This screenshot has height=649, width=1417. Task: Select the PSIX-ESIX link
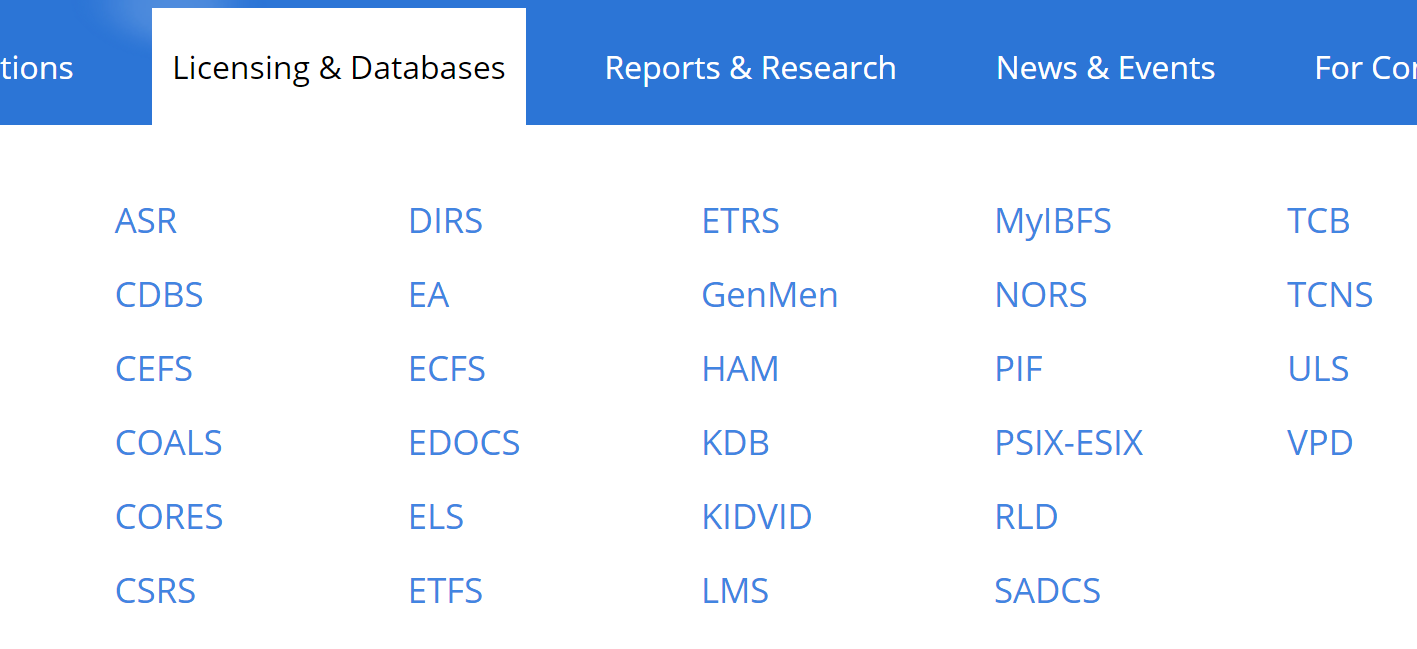pos(1068,443)
